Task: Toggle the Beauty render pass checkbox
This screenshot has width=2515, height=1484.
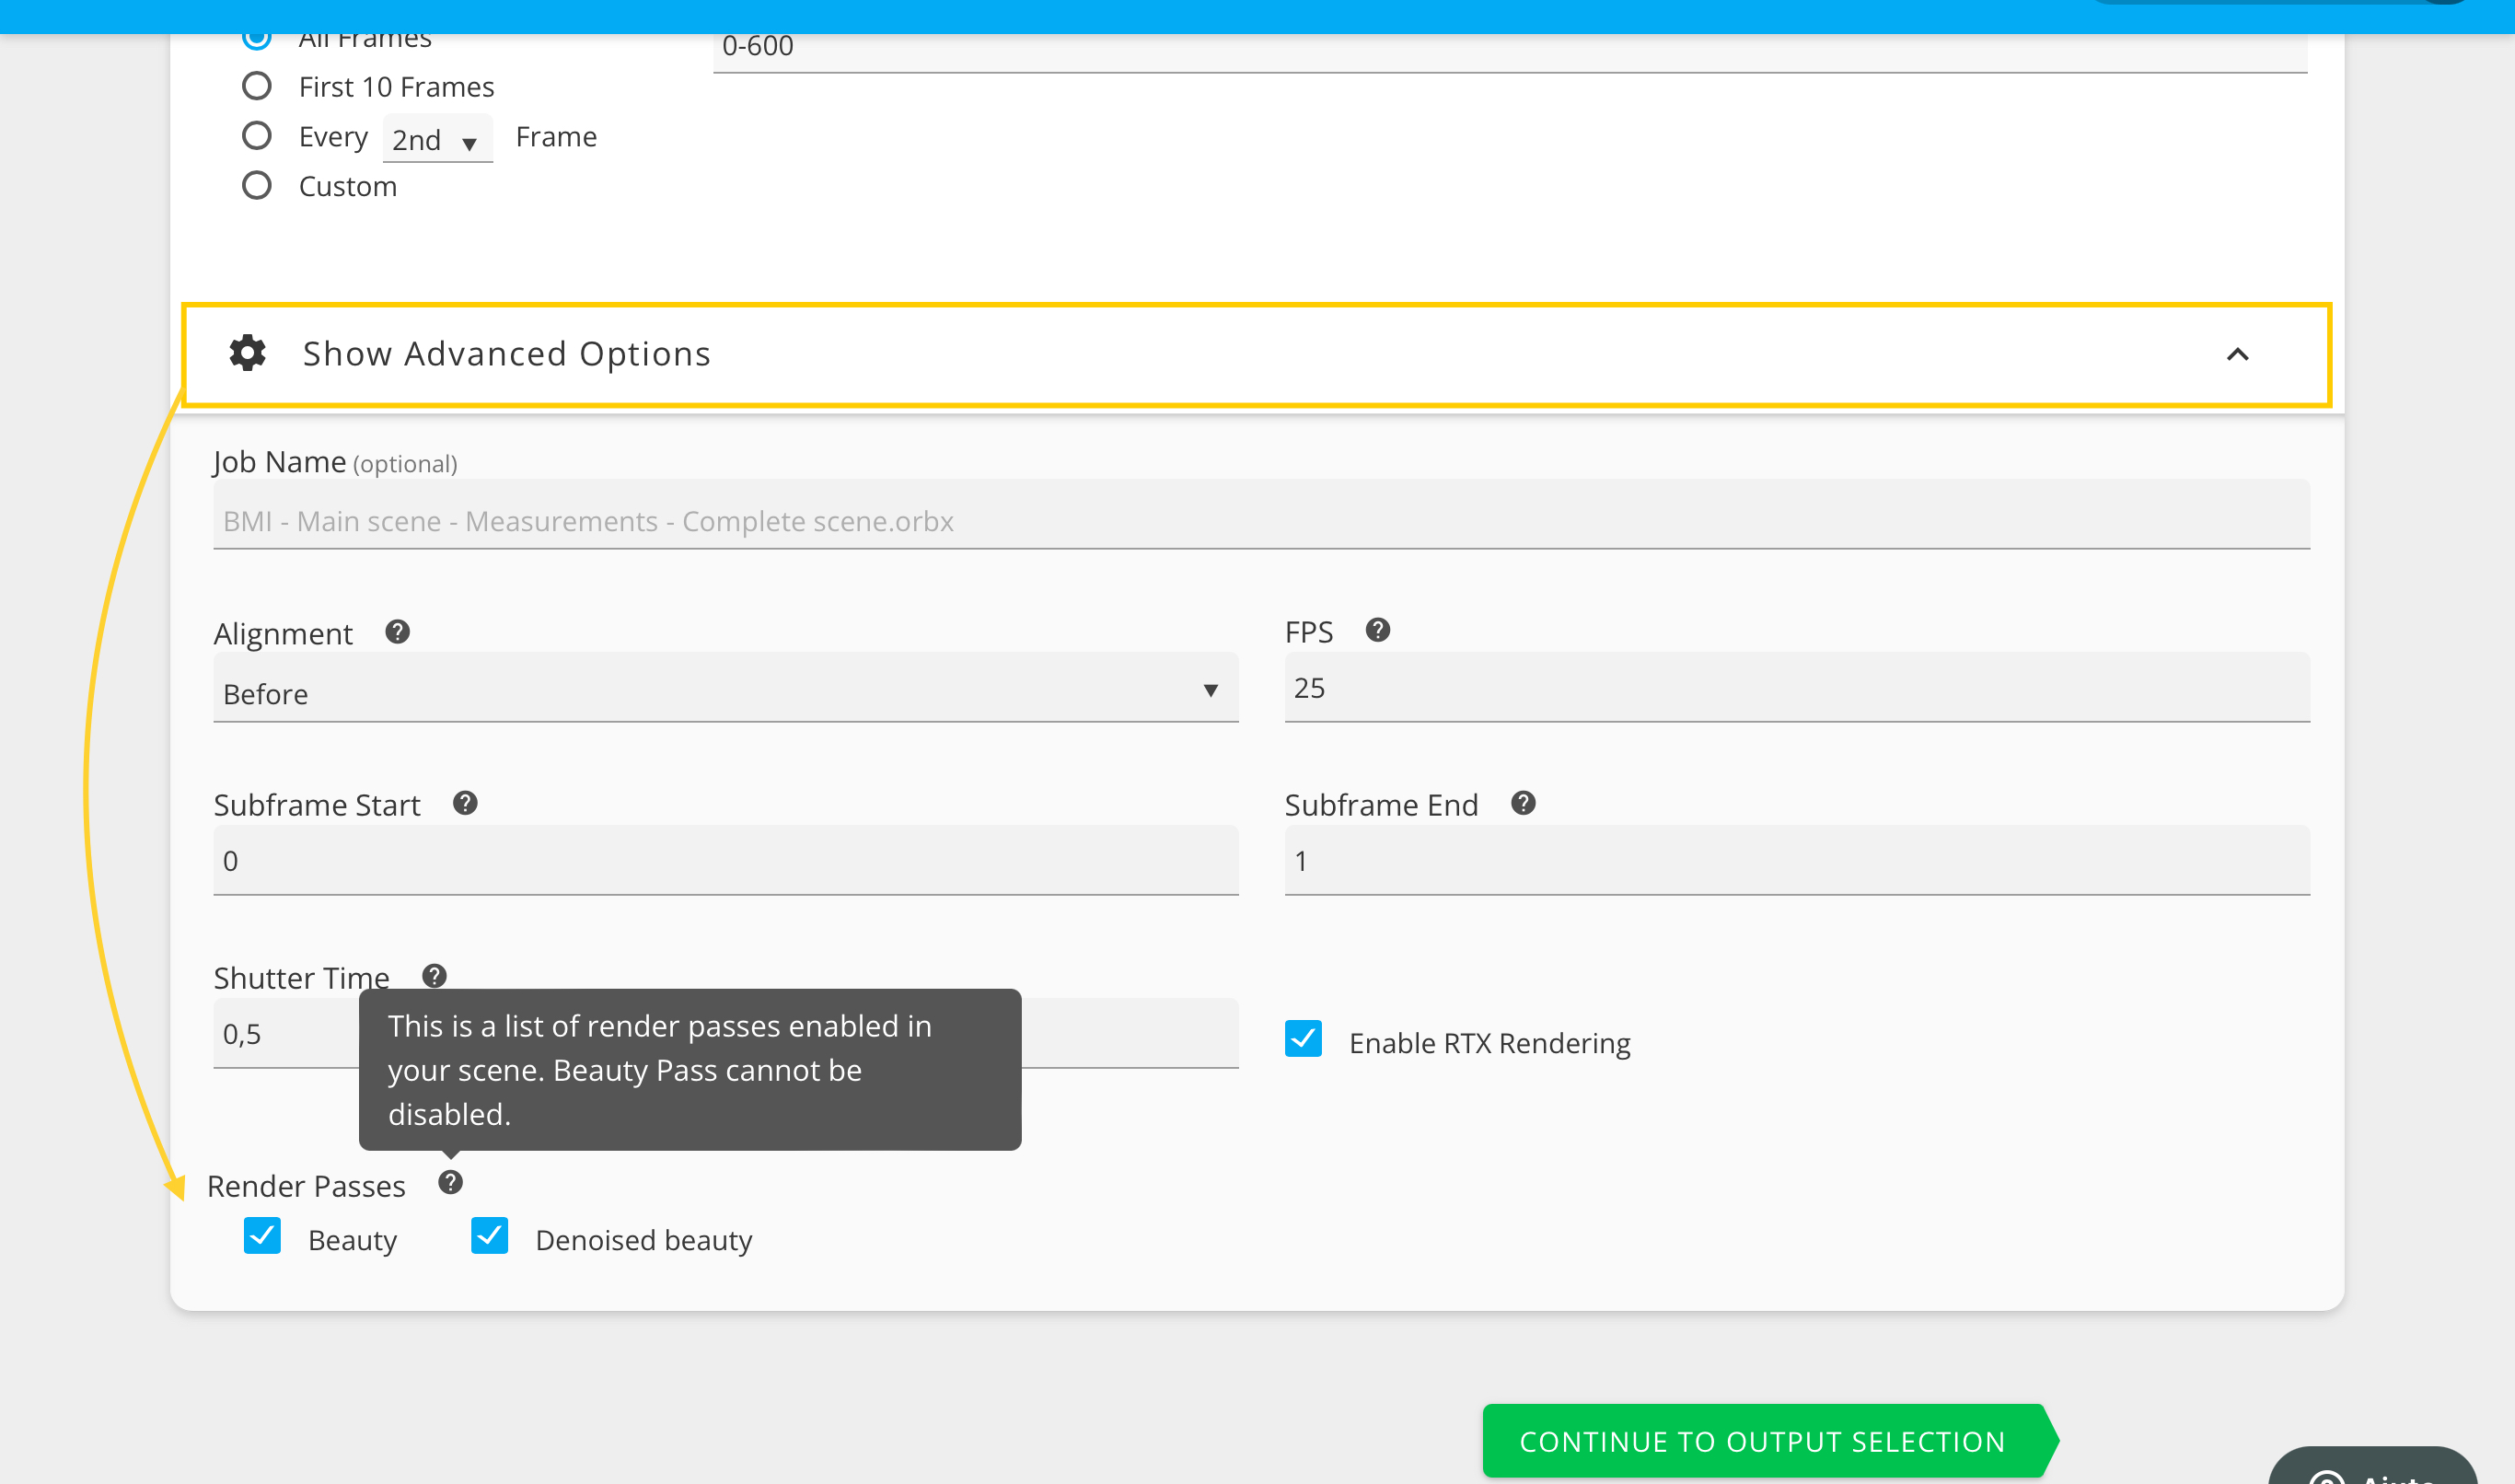Action: [x=262, y=1237]
